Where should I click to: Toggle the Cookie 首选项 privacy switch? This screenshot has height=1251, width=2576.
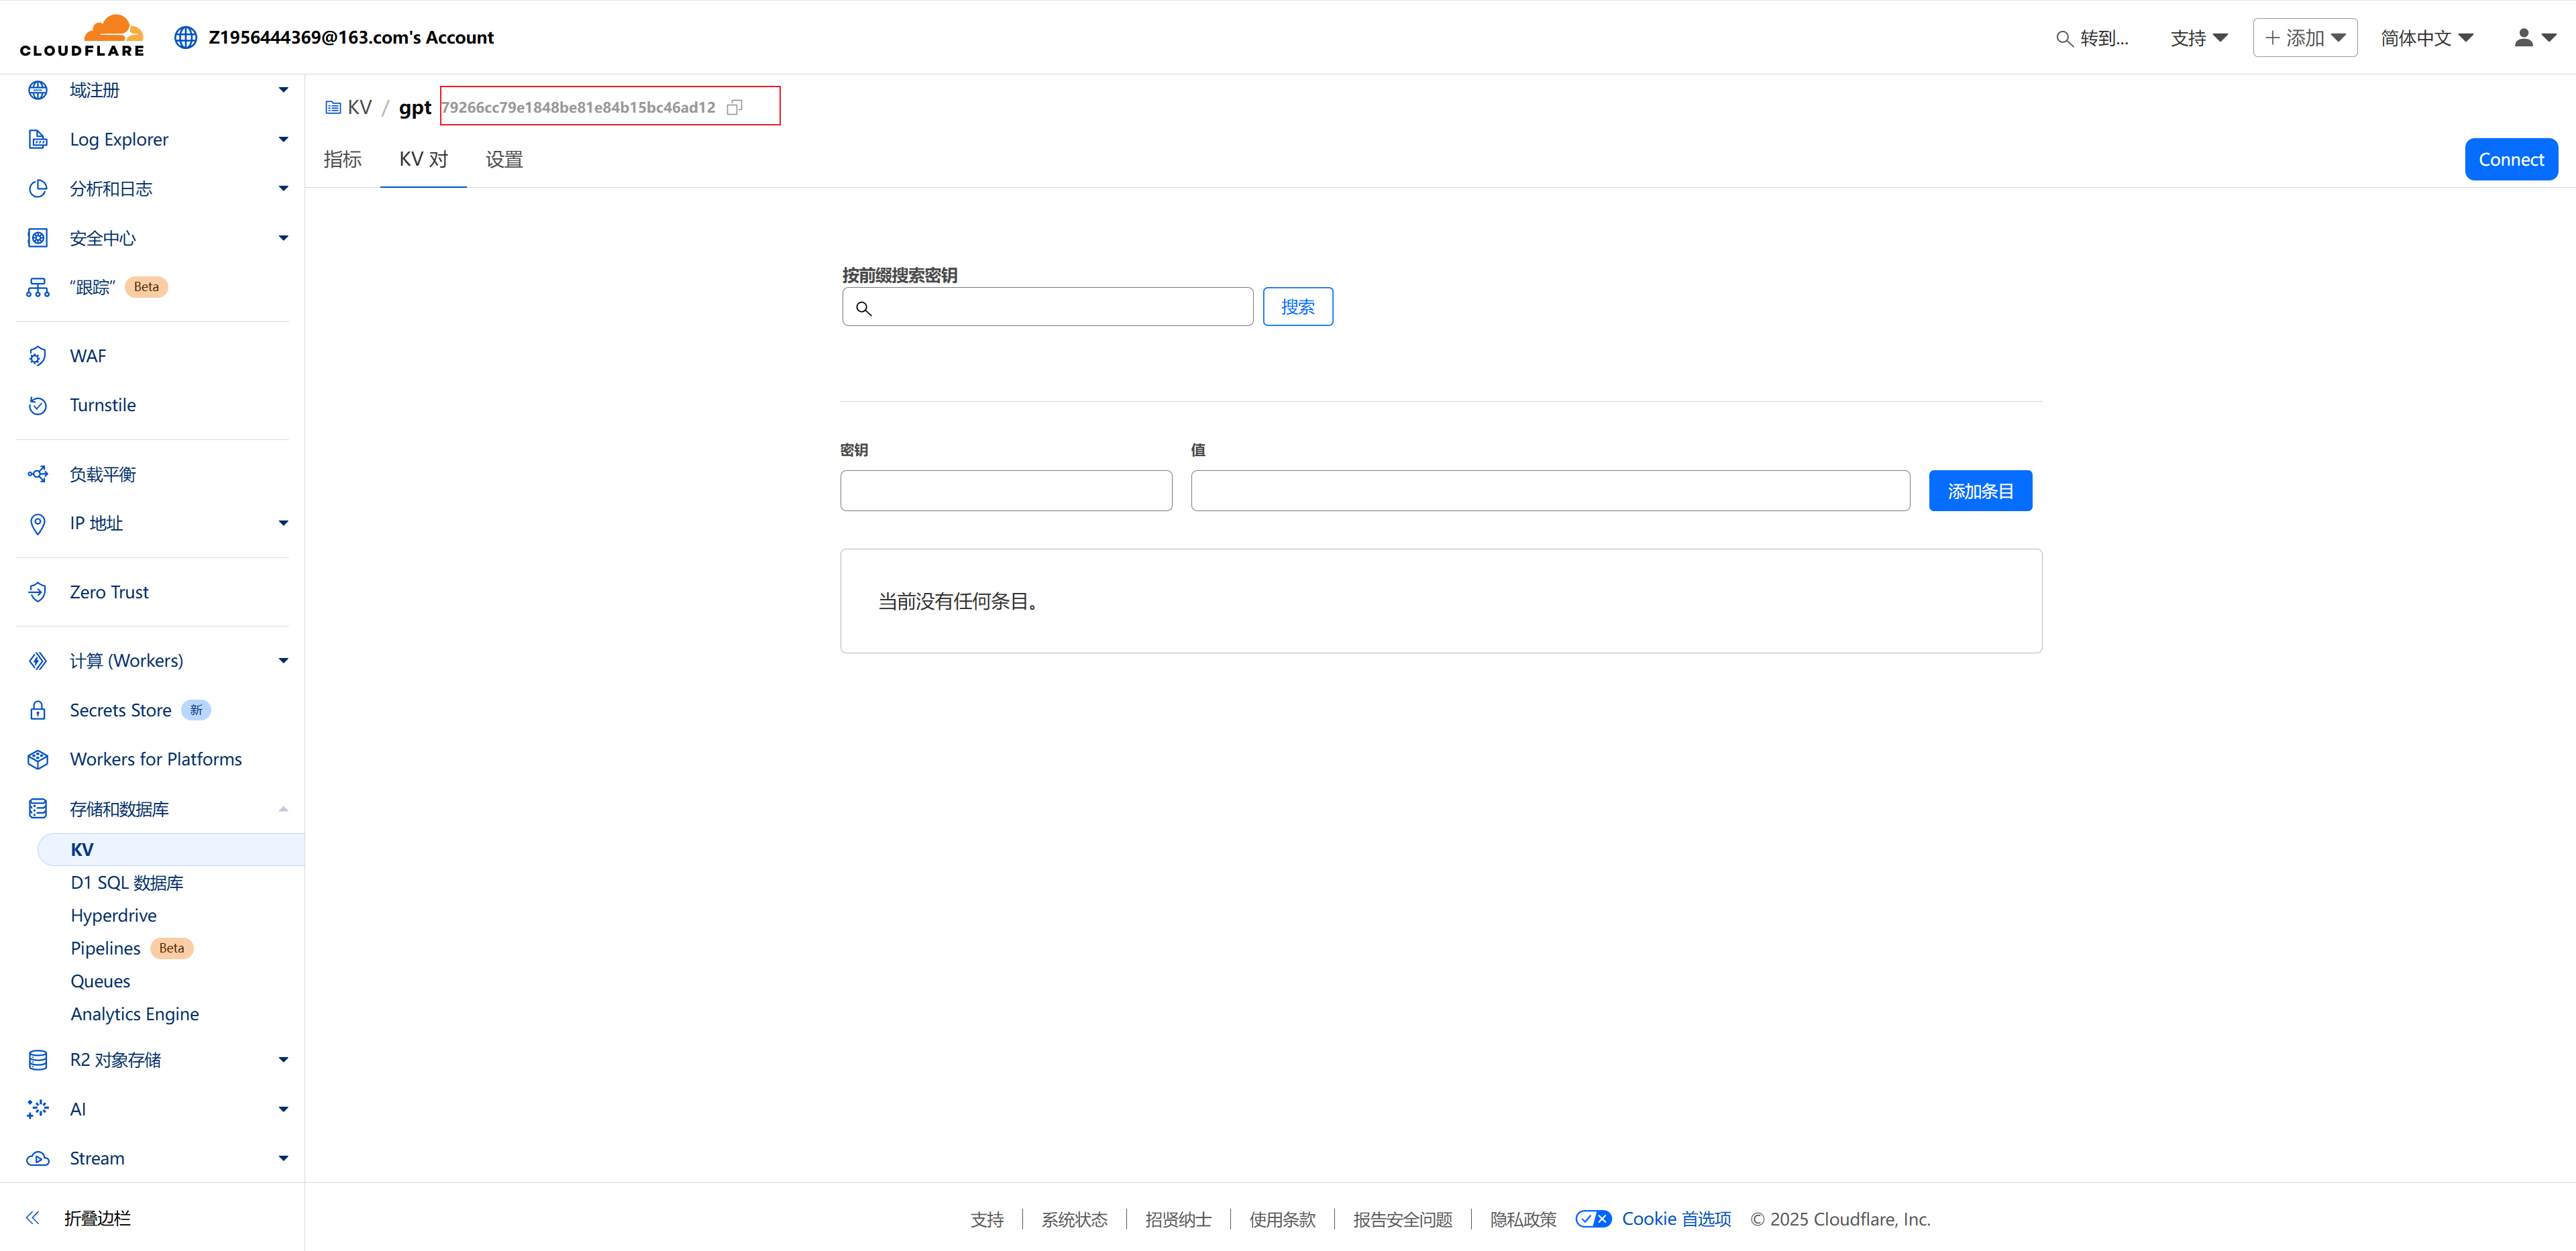(x=1593, y=1219)
